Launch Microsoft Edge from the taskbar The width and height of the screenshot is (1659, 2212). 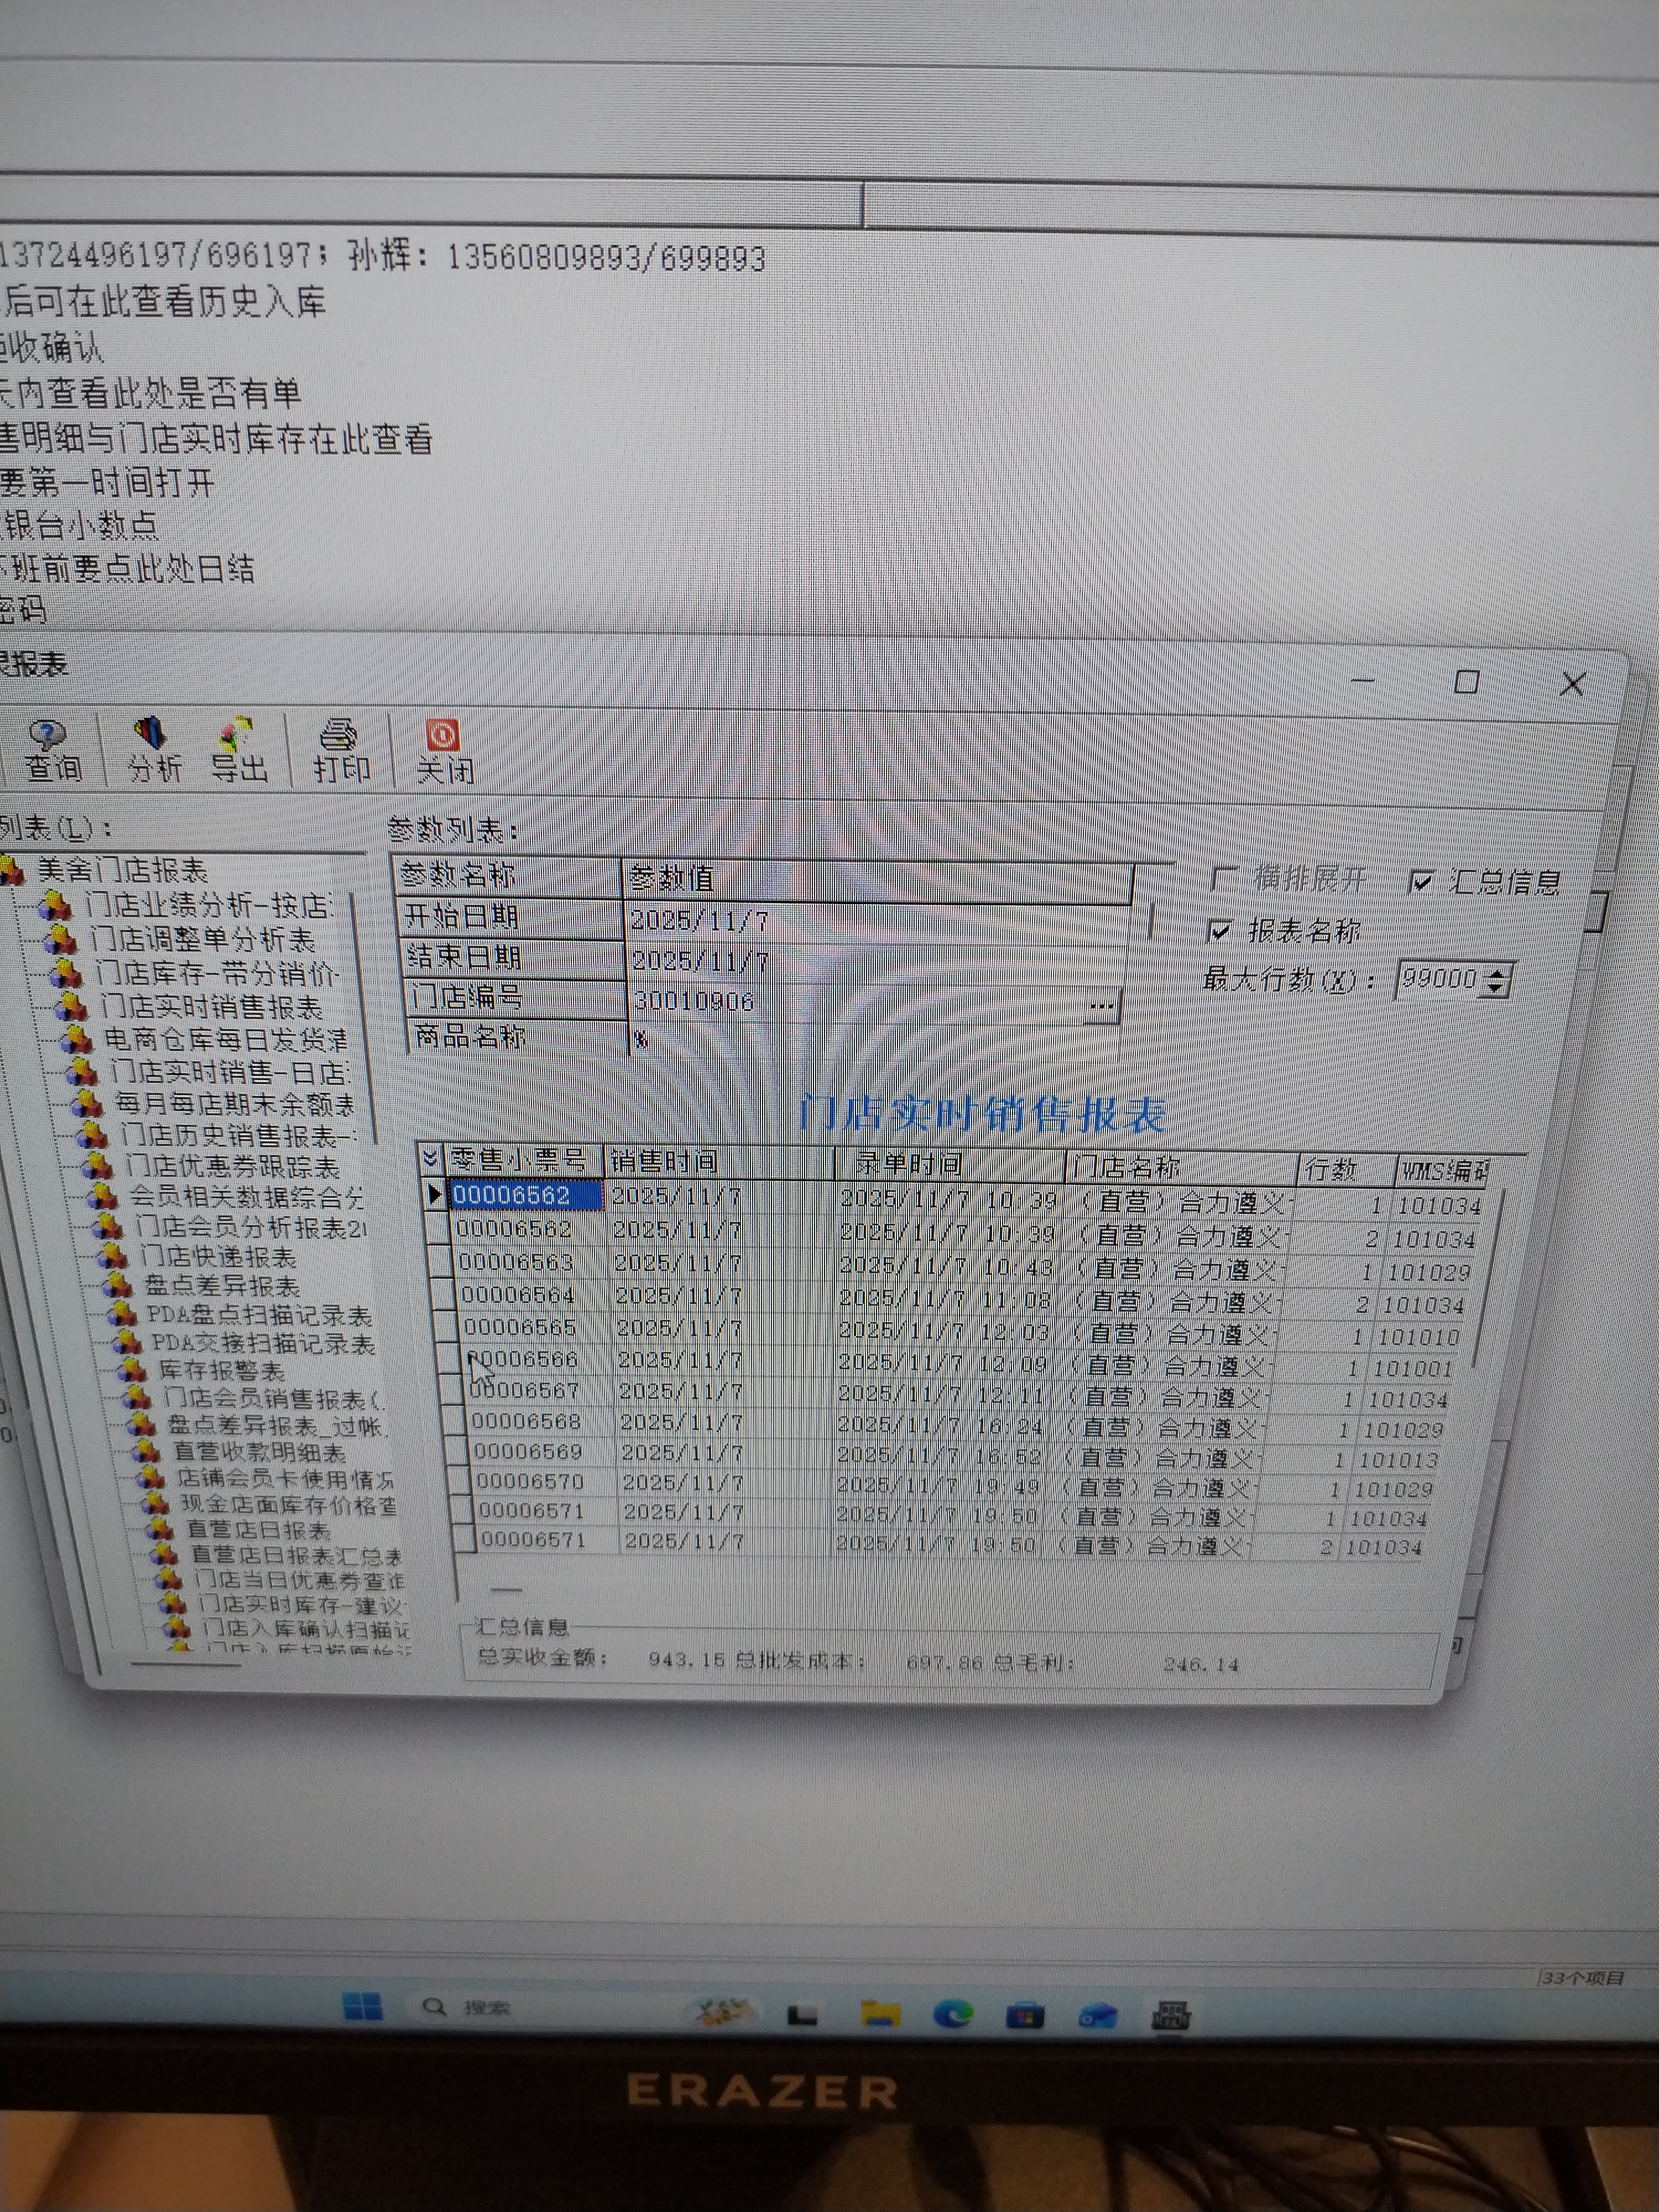coord(952,2012)
